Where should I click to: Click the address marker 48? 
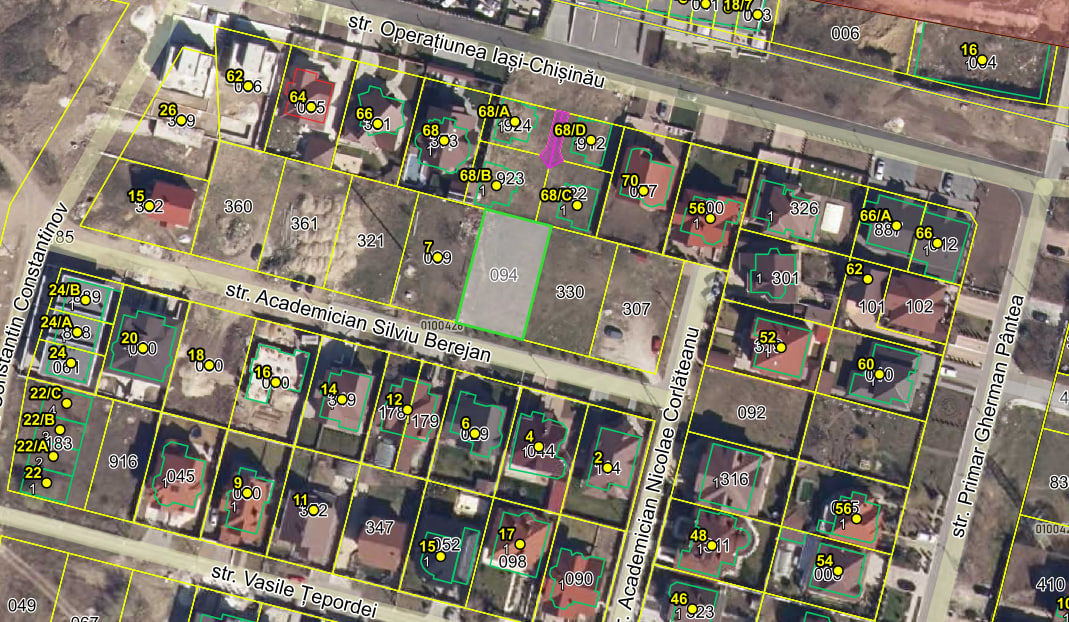[712, 546]
